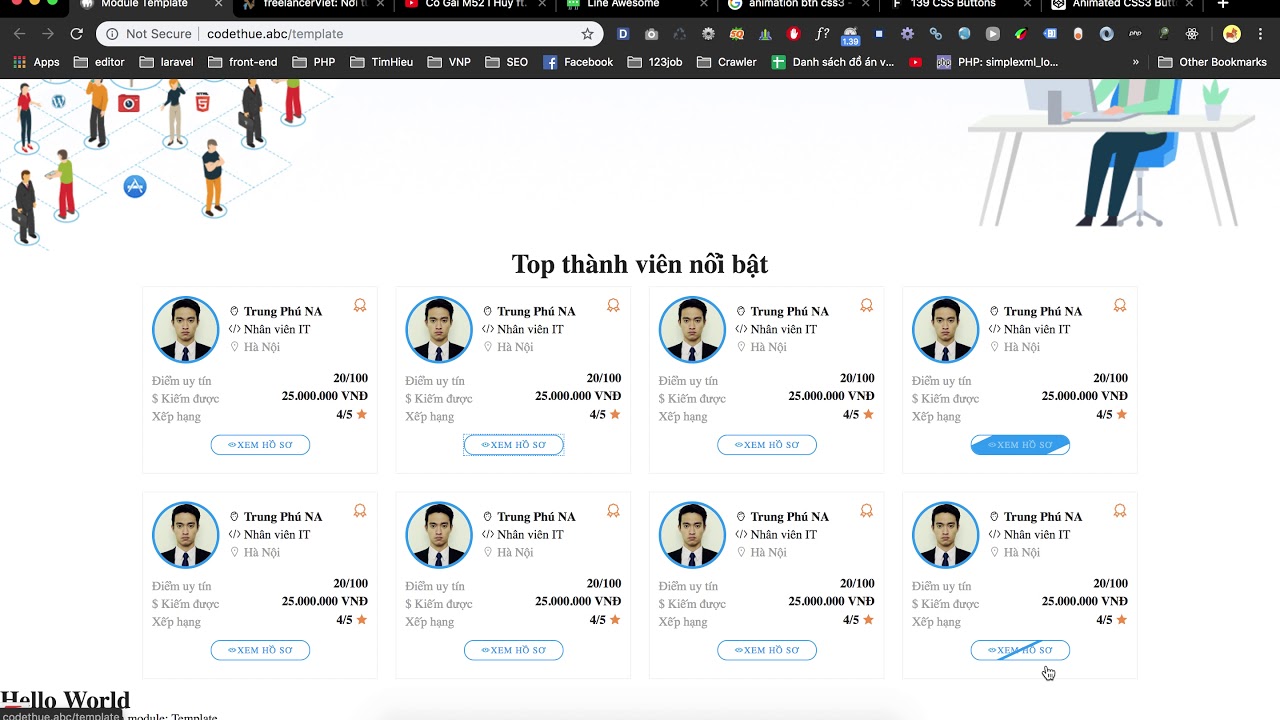Click the award badge on last bottom-row card
Screen dimensions: 1280x720
click(1120, 510)
